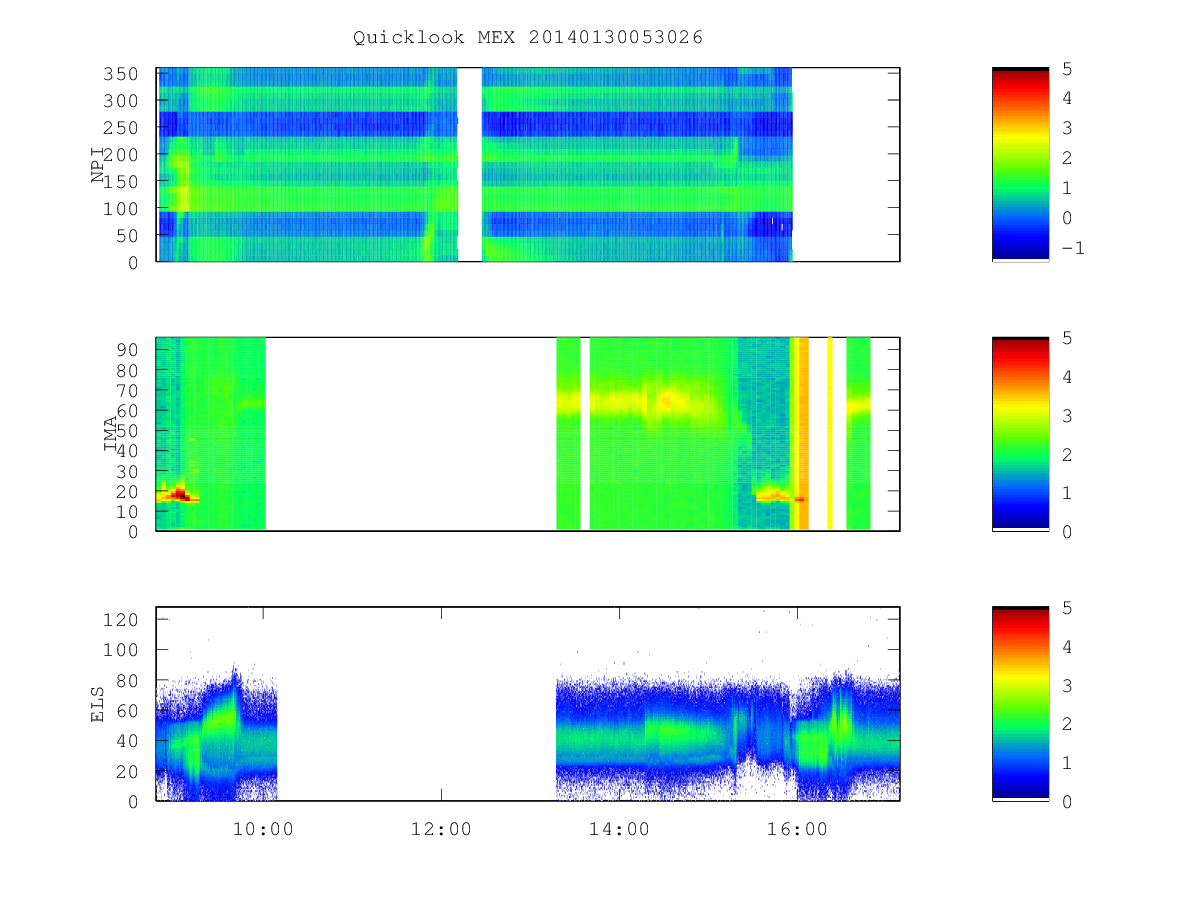
Task: Click the 250 tick on NPI axis
Action: (x=121, y=128)
